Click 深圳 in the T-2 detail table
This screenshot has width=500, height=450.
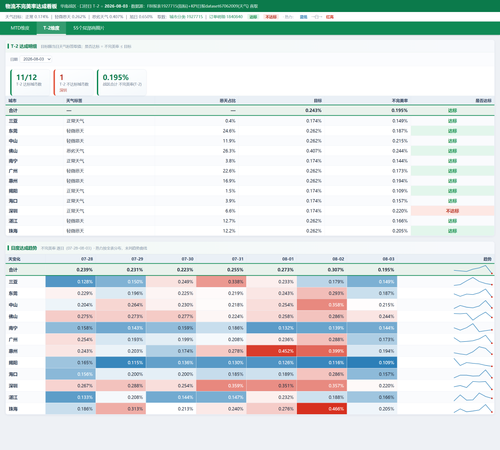(13, 211)
